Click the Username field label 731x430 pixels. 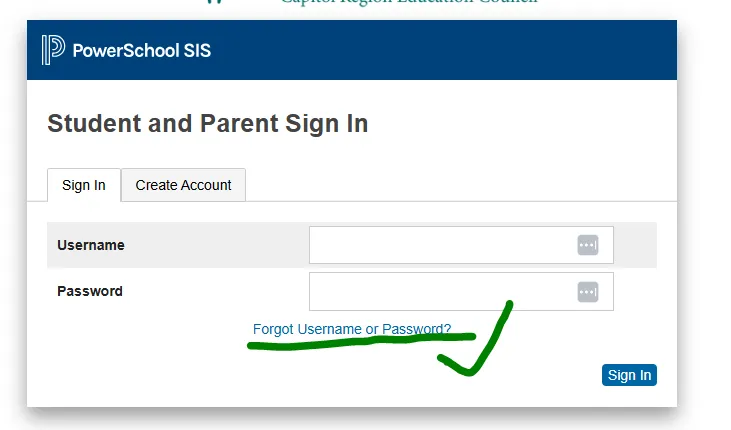pos(91,245)
